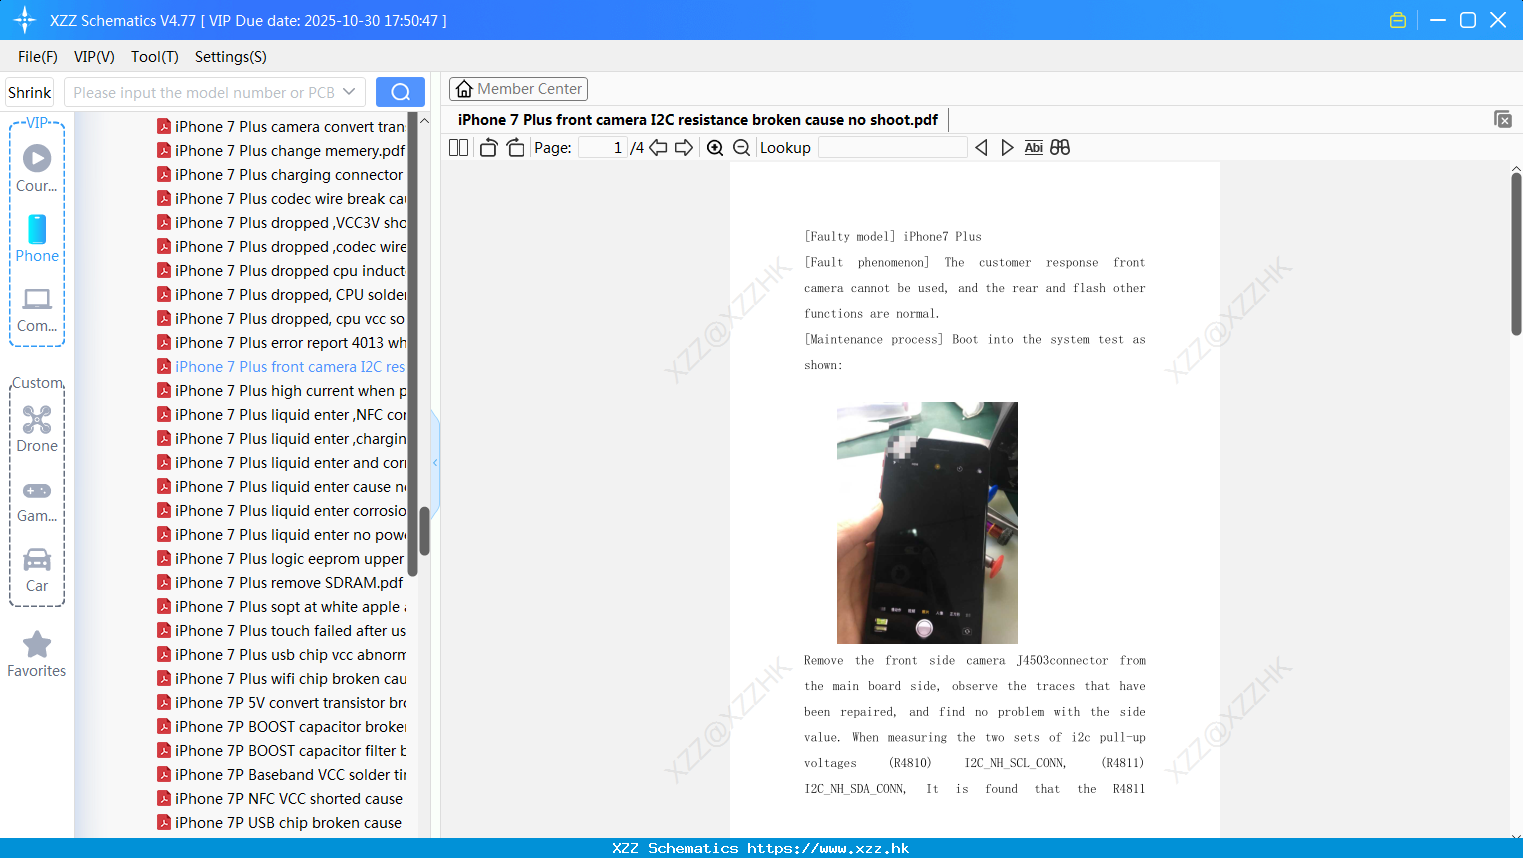Image resolution: width=1523 pixels, height=858 pixels.
Task: Click the PDF viewer scrollbar thumb
Action: pyautogui.click(x=1516, y=254)
